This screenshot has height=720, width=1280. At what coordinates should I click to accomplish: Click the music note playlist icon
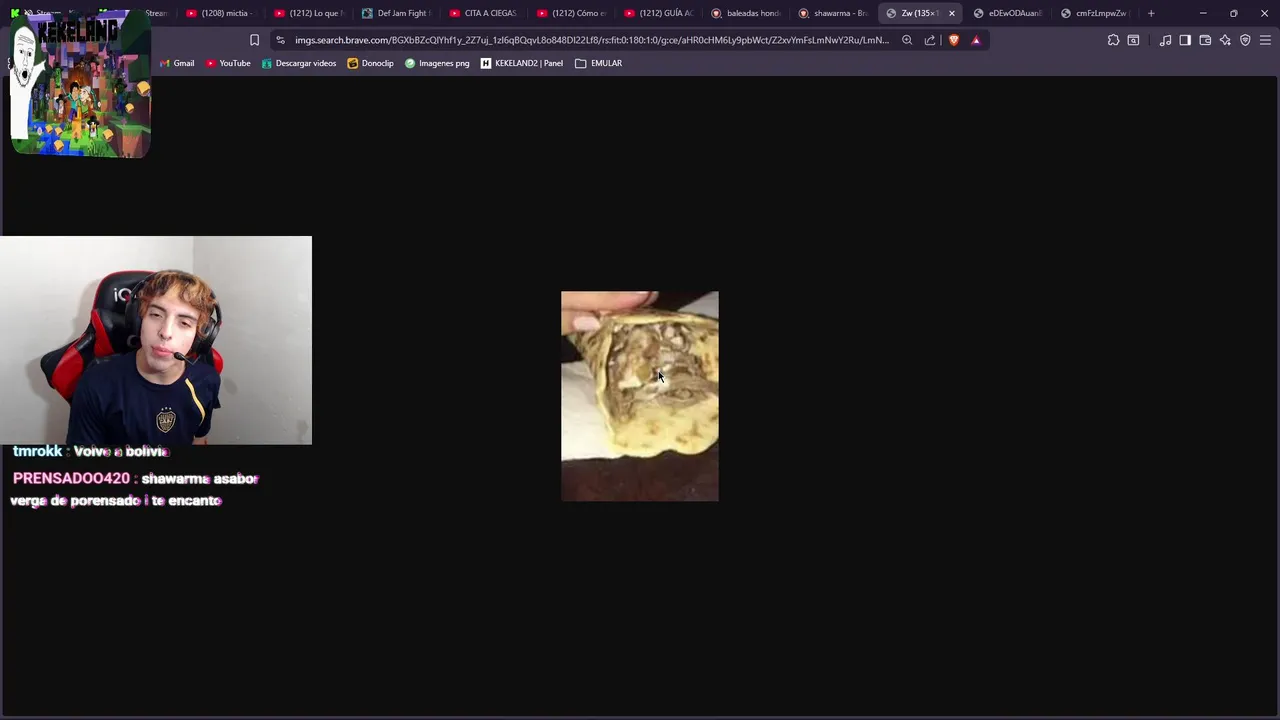tap(1165, 40)
